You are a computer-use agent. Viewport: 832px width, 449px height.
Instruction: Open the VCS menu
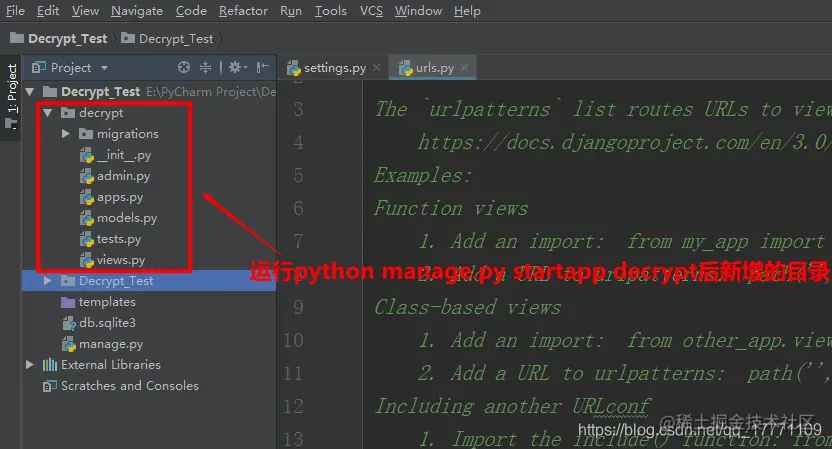click(x=371, y=11)
